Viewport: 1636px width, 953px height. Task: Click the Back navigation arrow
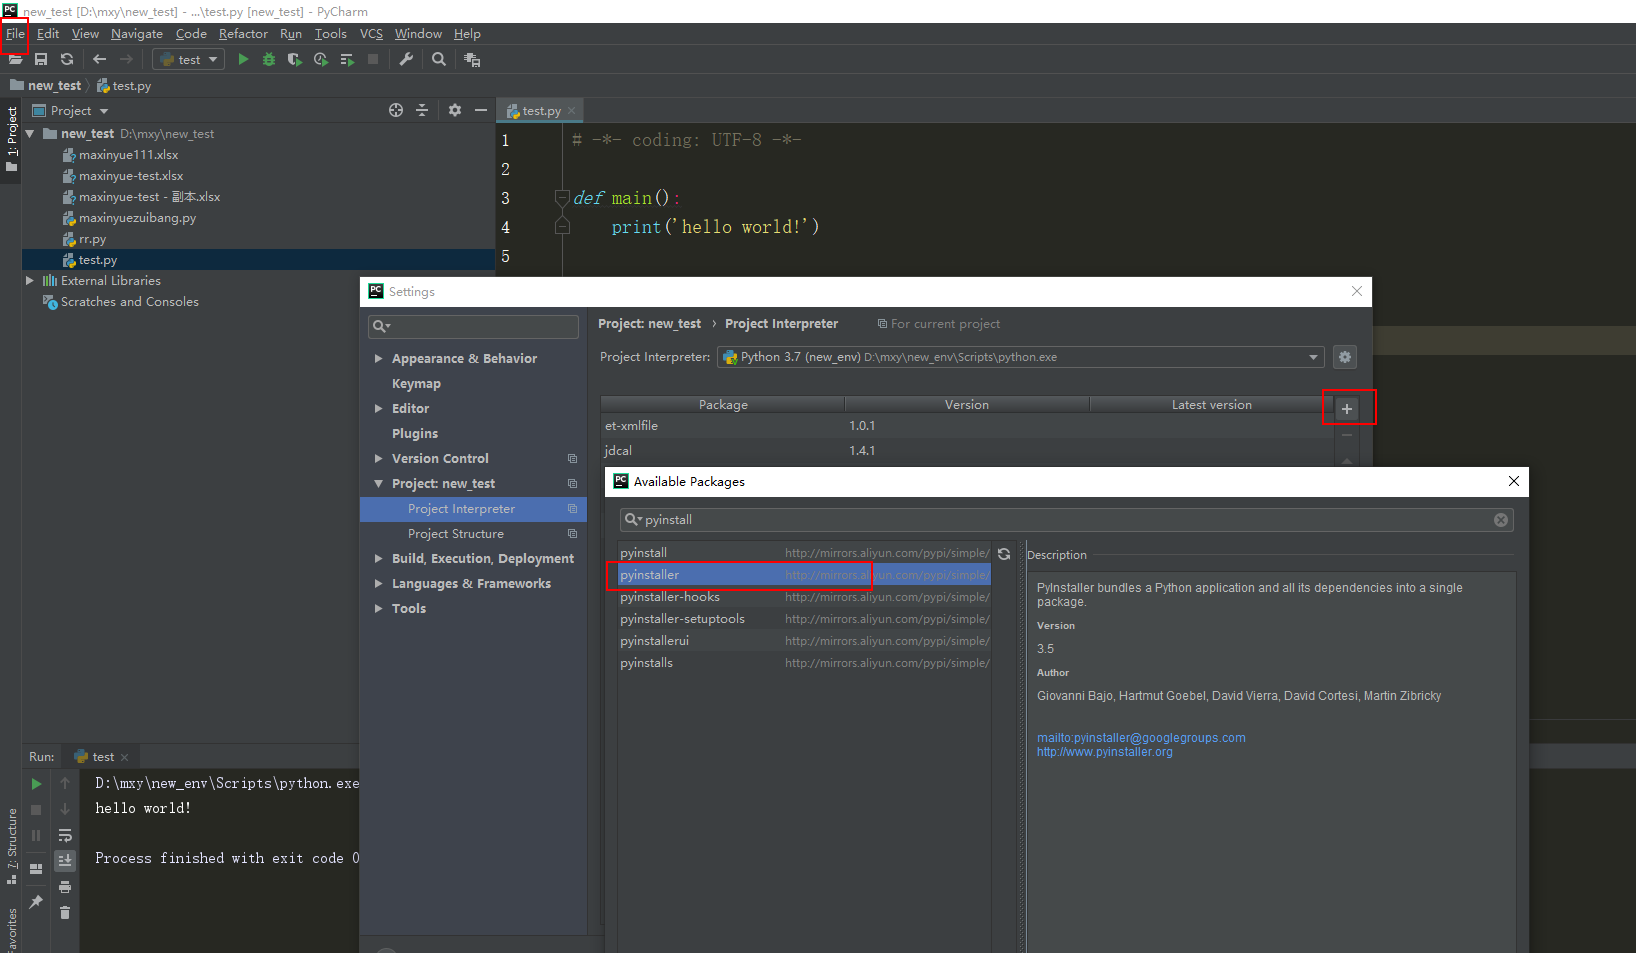(99, 60)
